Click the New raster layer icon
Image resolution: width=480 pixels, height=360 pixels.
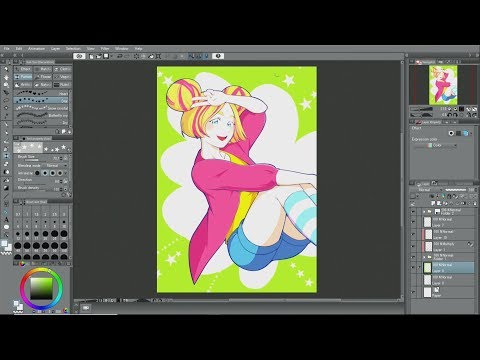433,203
